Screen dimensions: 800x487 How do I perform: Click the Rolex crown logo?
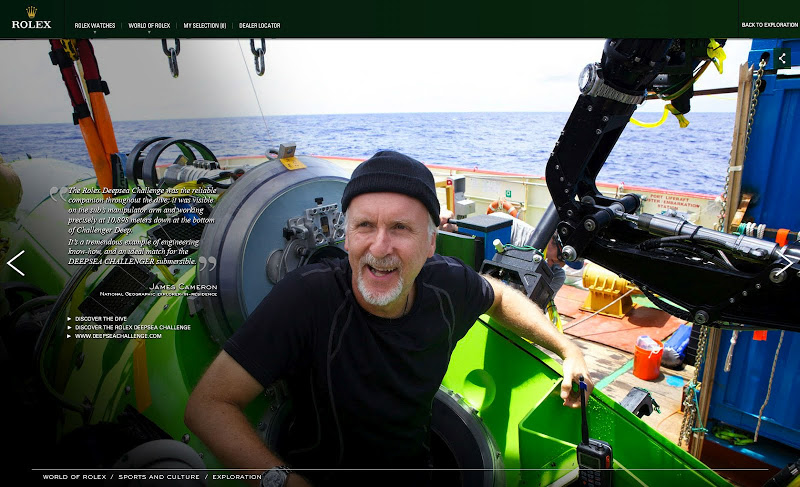(x=32, y=18)
